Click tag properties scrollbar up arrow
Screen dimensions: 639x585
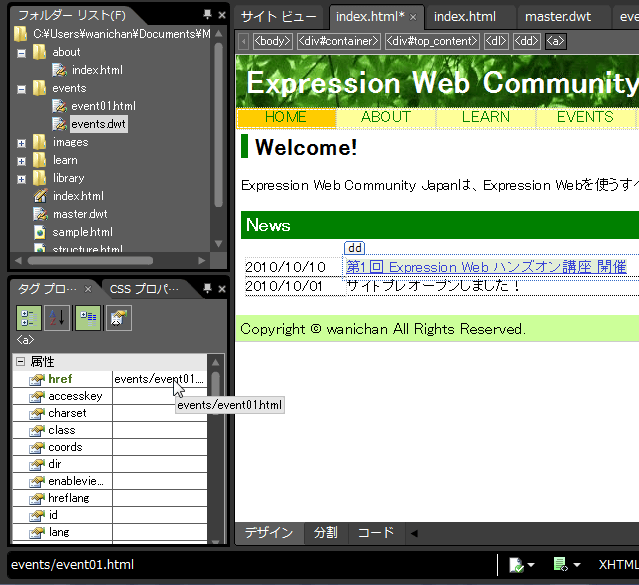(x=216, y=362)
